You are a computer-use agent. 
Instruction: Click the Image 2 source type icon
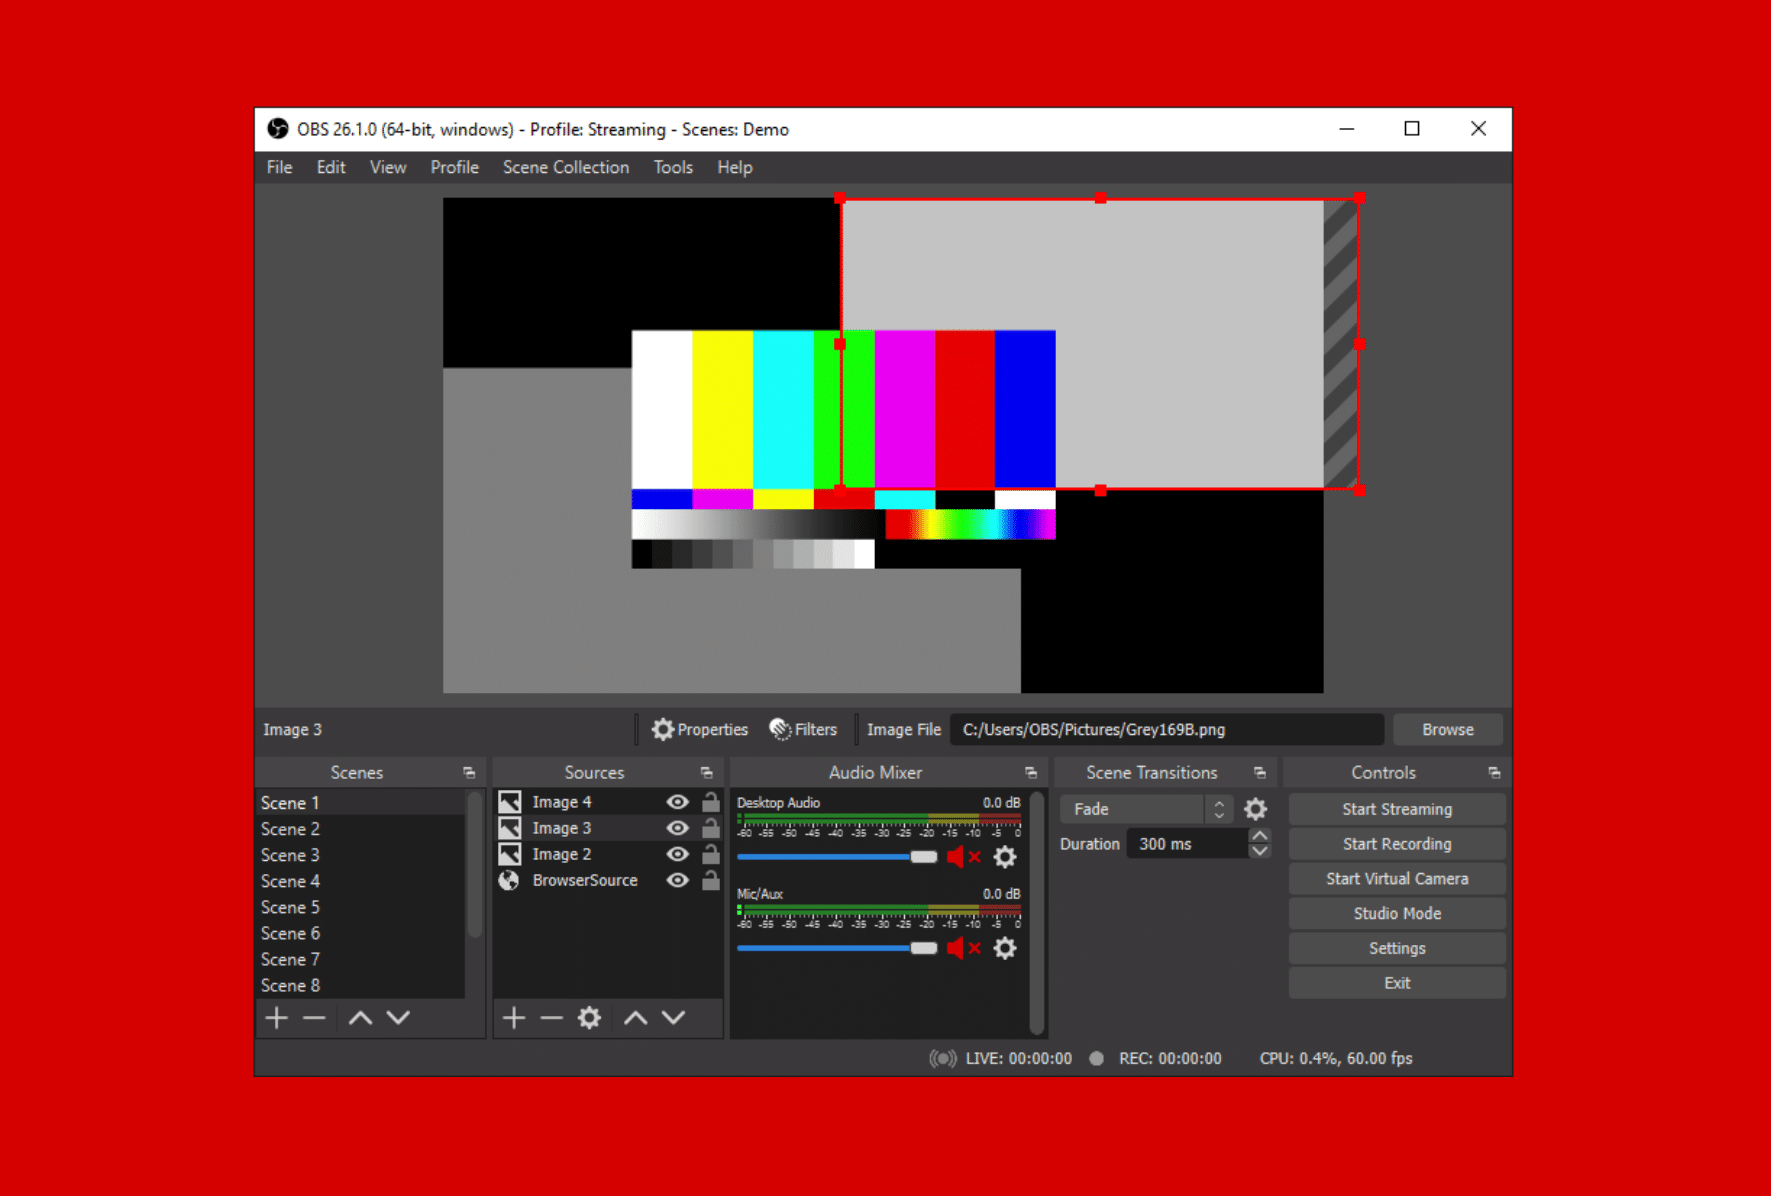(510, 854)
